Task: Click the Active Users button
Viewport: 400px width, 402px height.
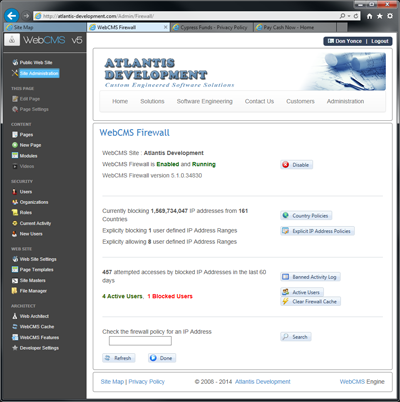Action: (x=302, y=292)
